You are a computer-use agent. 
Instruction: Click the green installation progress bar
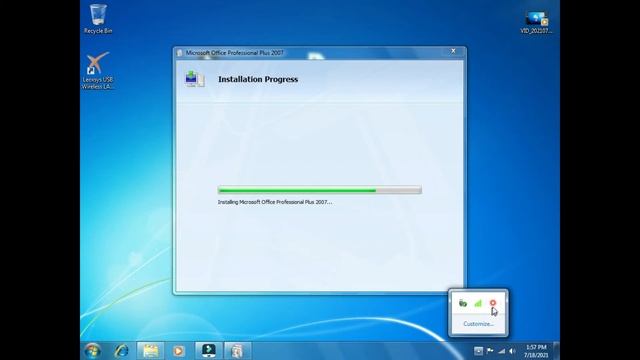320,190
